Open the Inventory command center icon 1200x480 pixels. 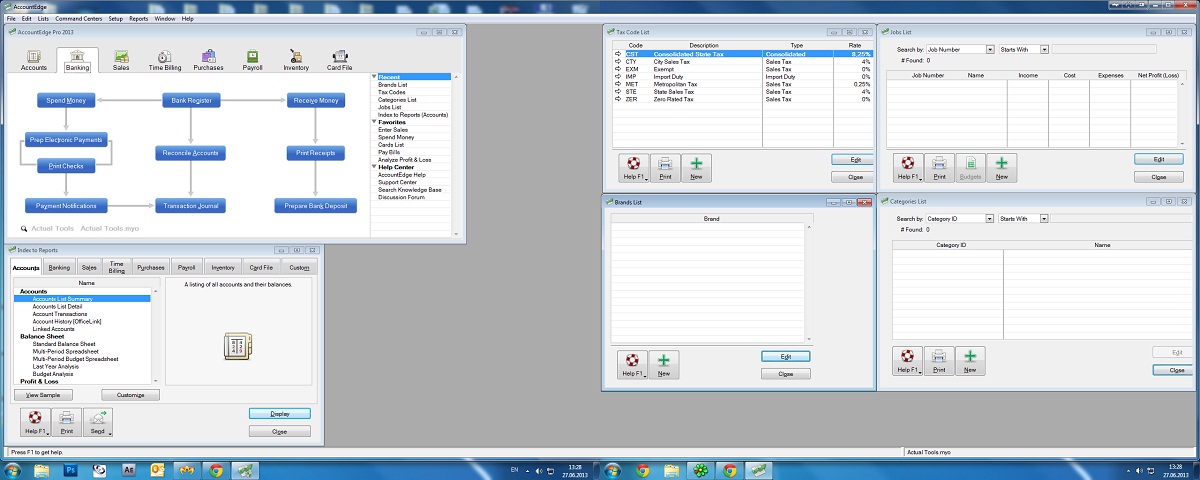(296, 60)
